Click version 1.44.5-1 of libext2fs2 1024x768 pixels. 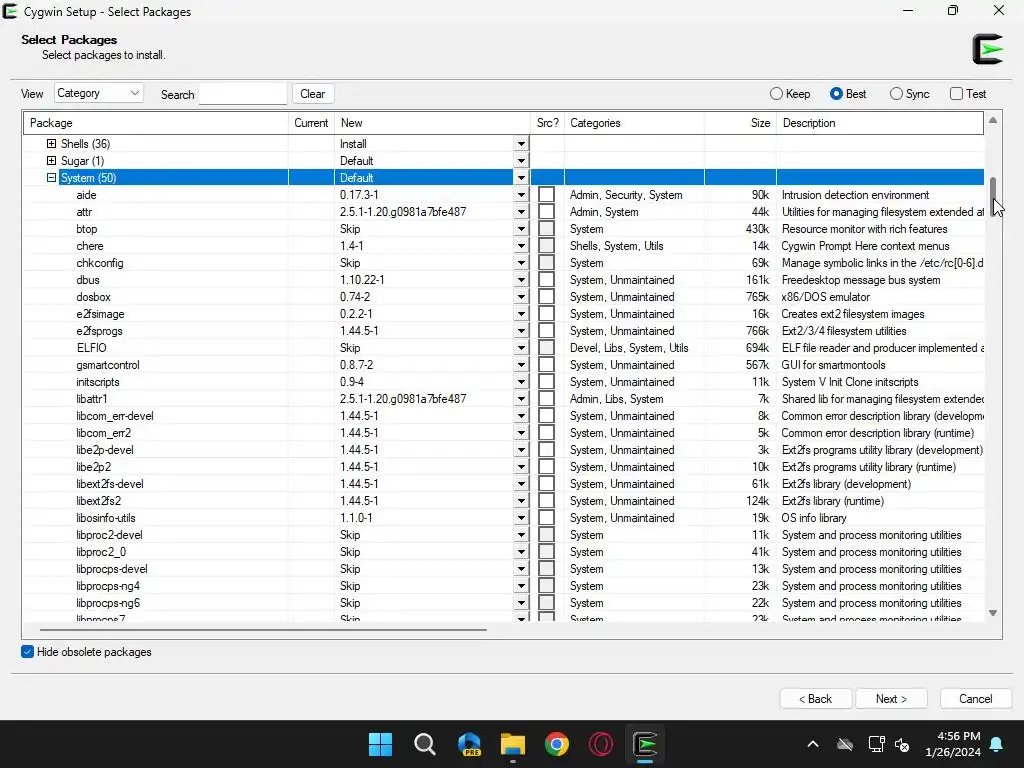tap(359, 501)
